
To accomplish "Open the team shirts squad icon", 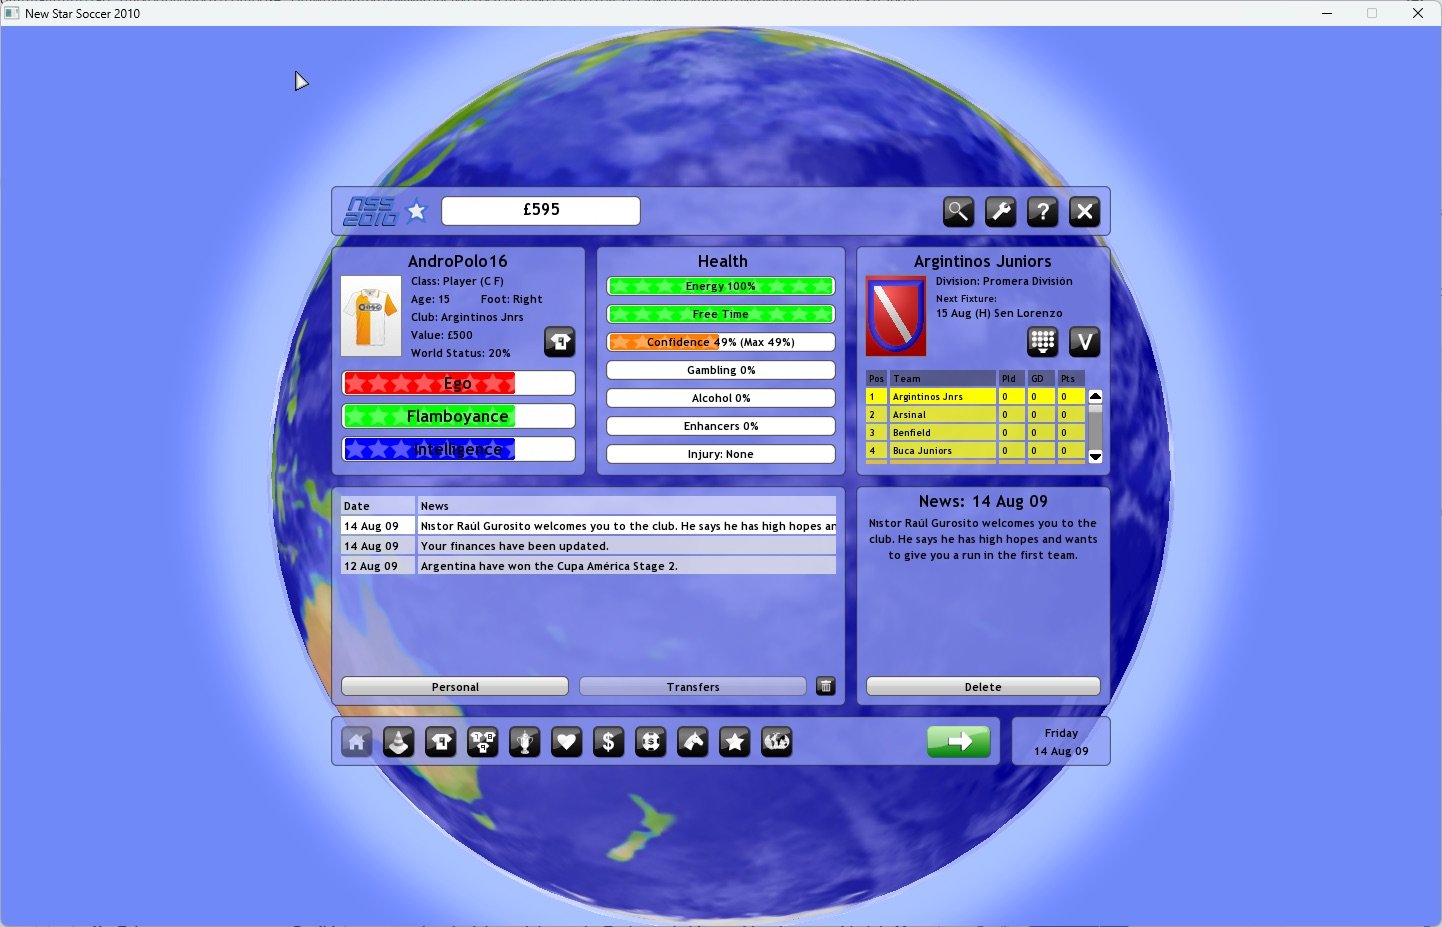I will click(x=482, y=742).
